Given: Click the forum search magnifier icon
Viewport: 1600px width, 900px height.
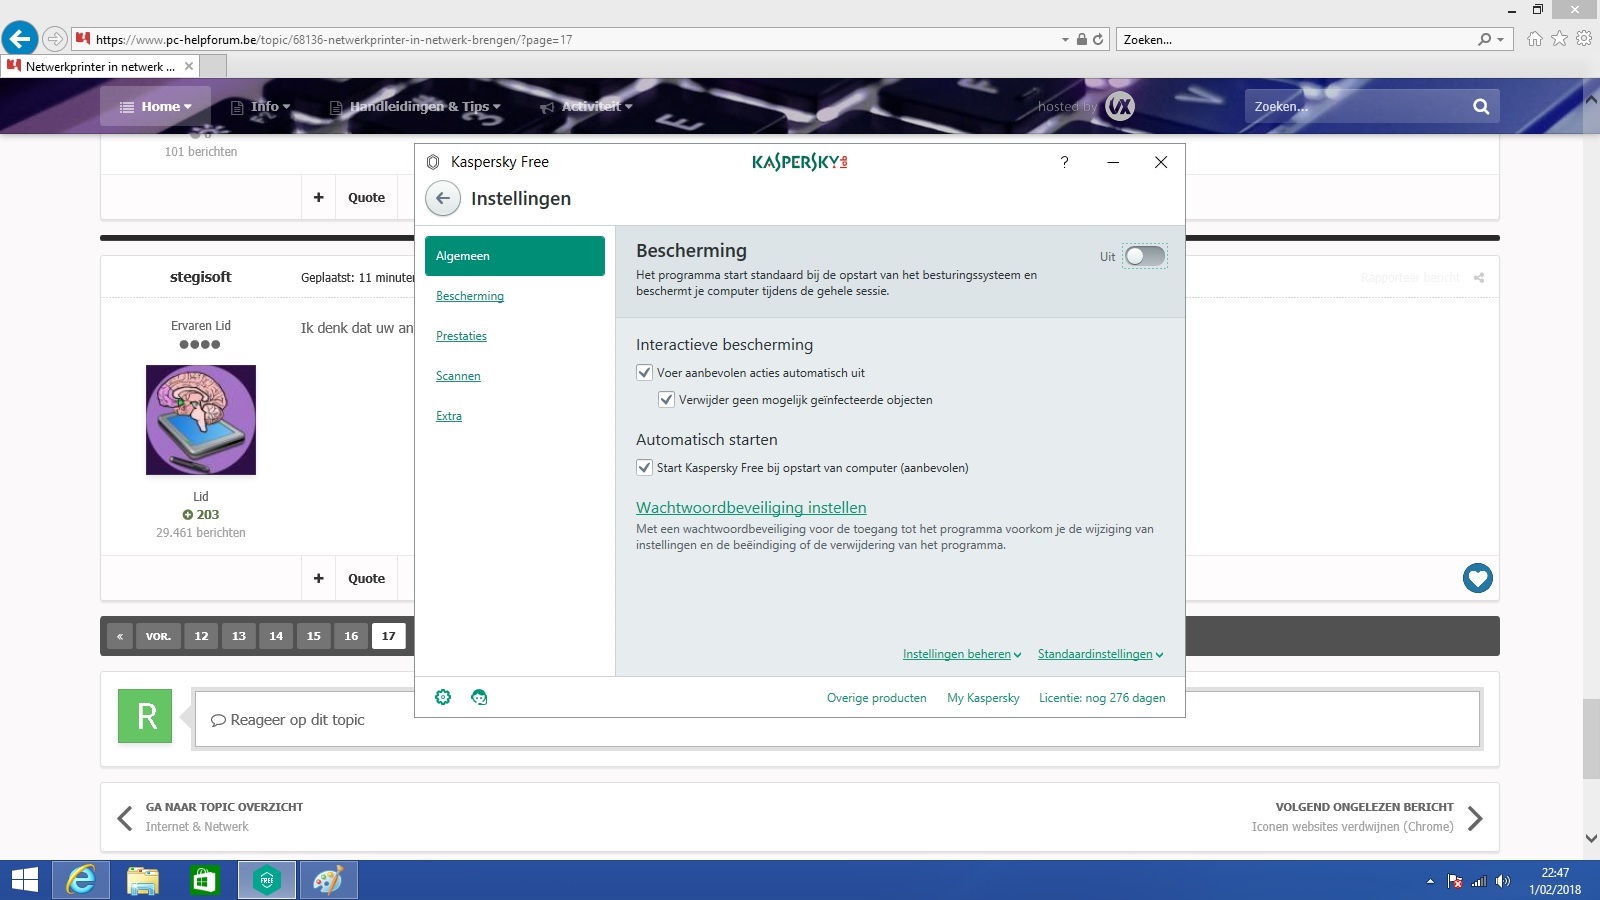Looking at the screenshot, I should tap(1481, 106).
